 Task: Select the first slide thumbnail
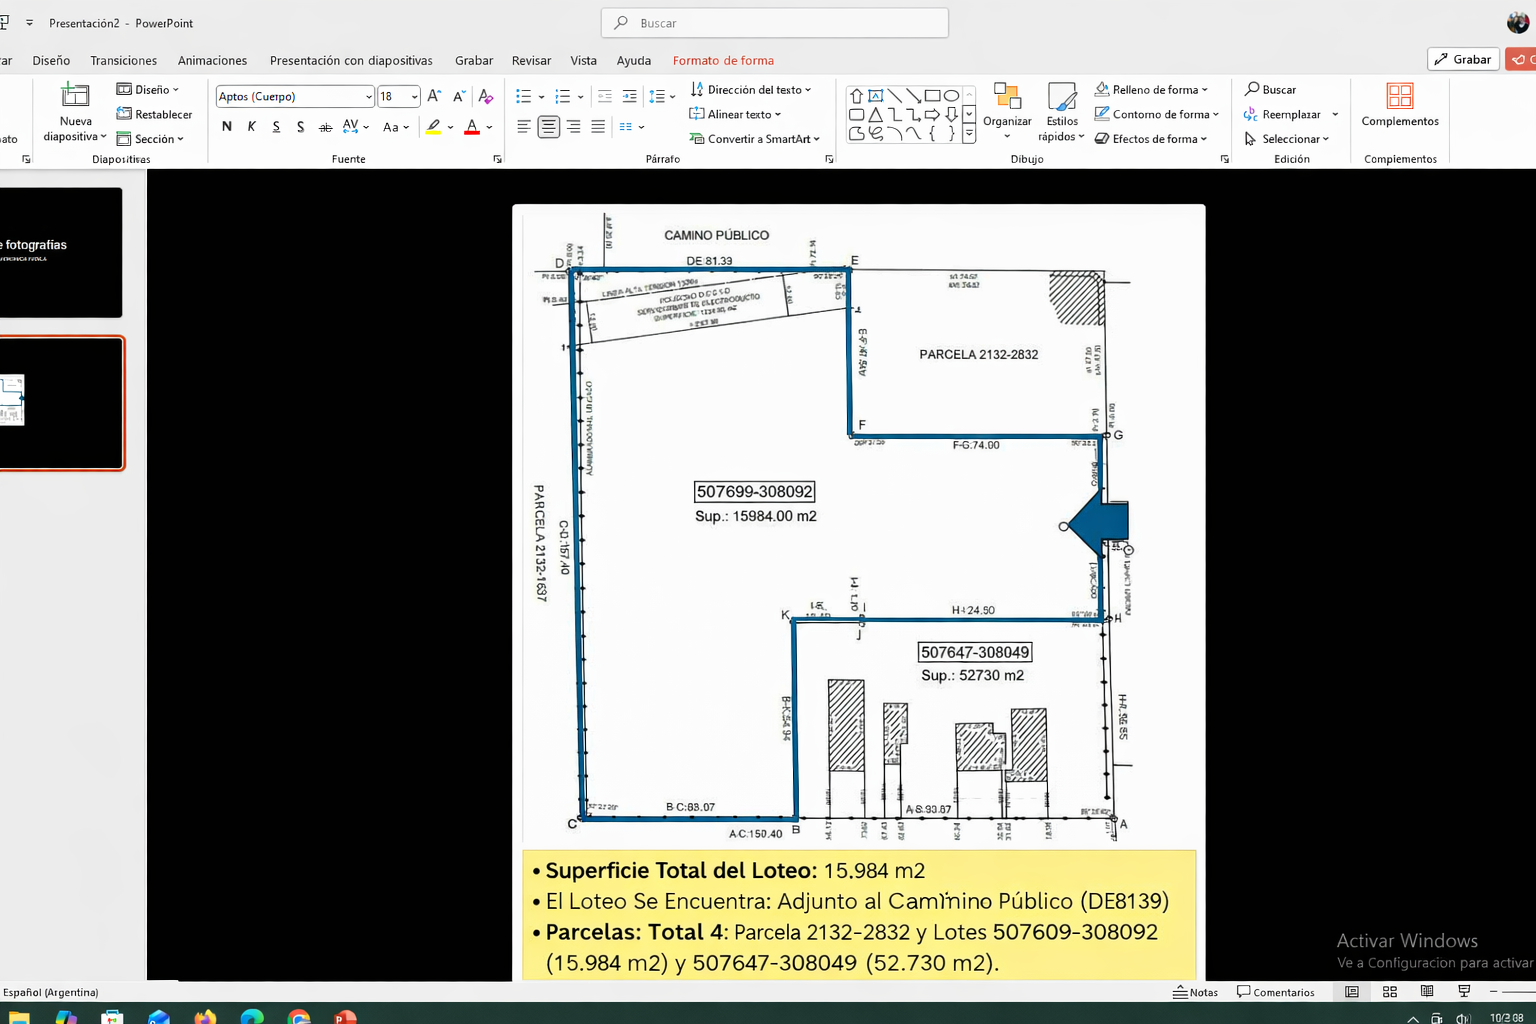60,252
